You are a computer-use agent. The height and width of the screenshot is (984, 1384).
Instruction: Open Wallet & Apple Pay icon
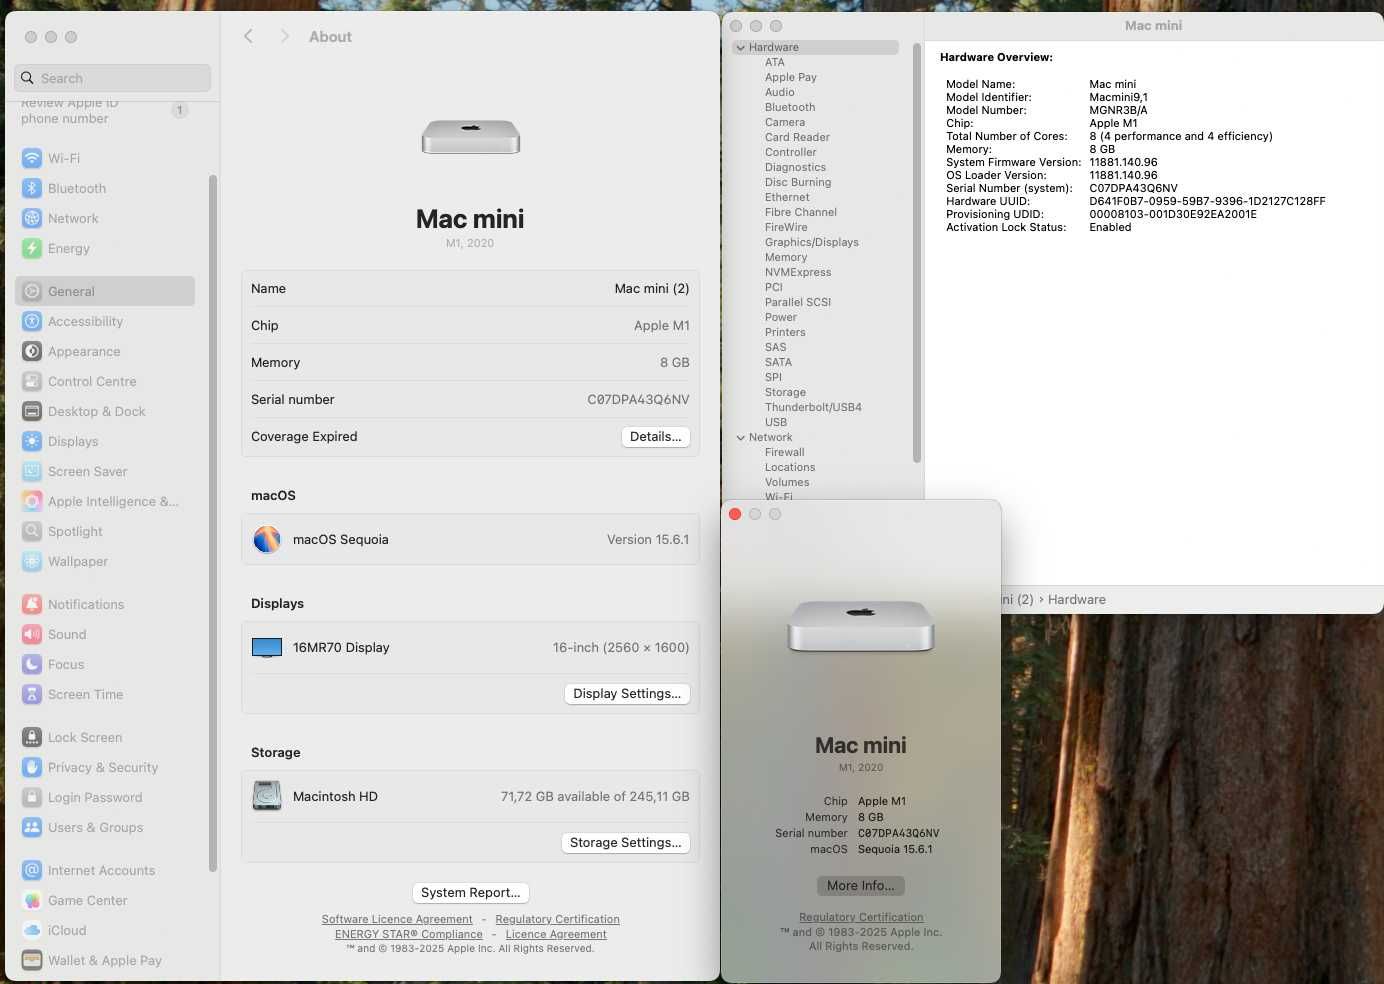click(32, 960)
